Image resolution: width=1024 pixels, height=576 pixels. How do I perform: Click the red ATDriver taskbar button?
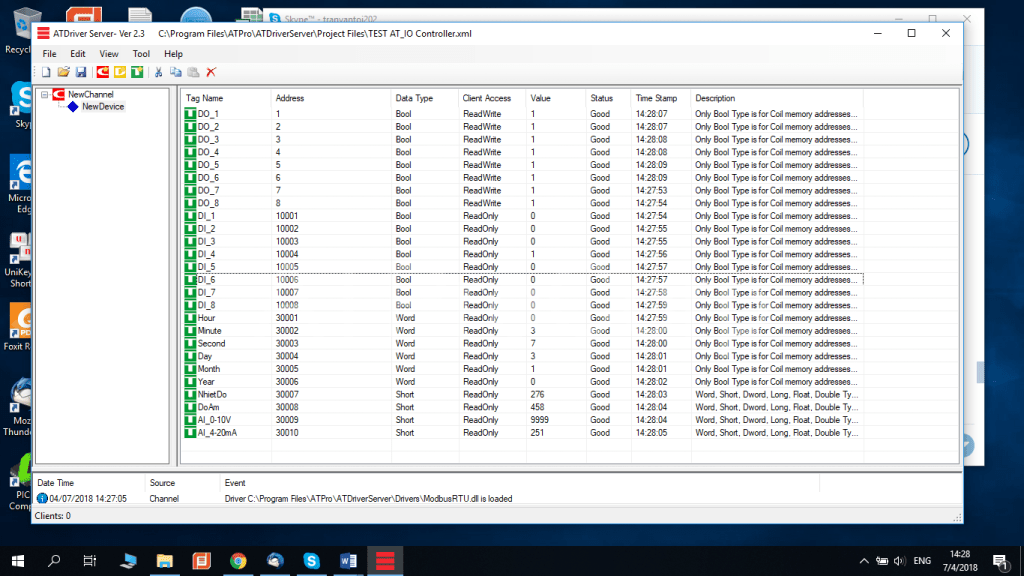[x=385, y=561]
